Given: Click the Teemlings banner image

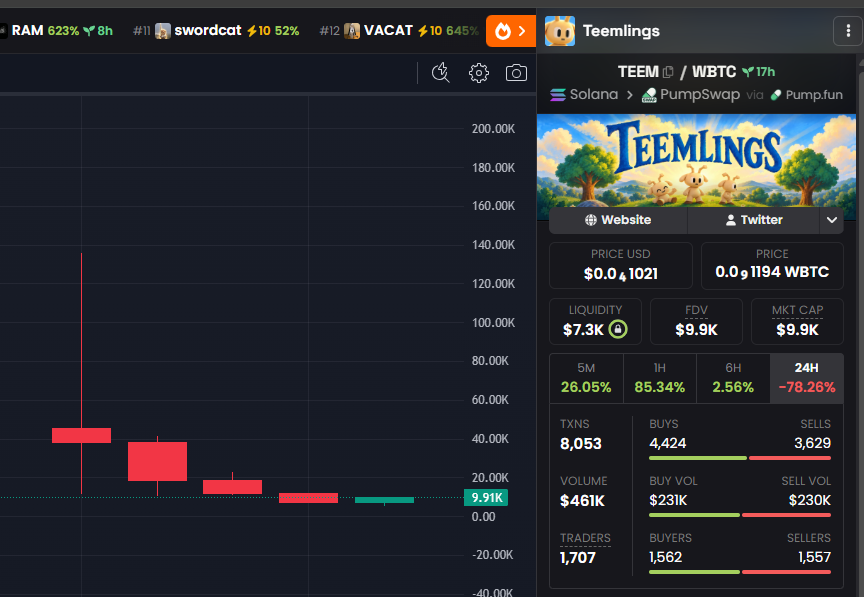Looking at the screenshot, I should [x=696, y=160].
